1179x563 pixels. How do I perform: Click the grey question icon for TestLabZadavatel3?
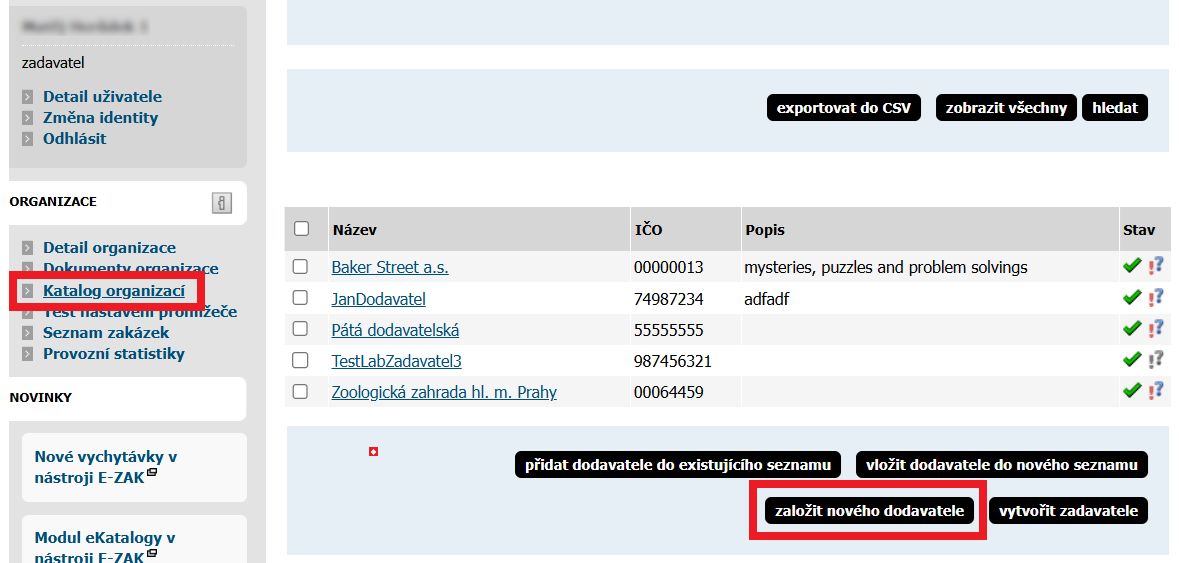pos(1156,360)
